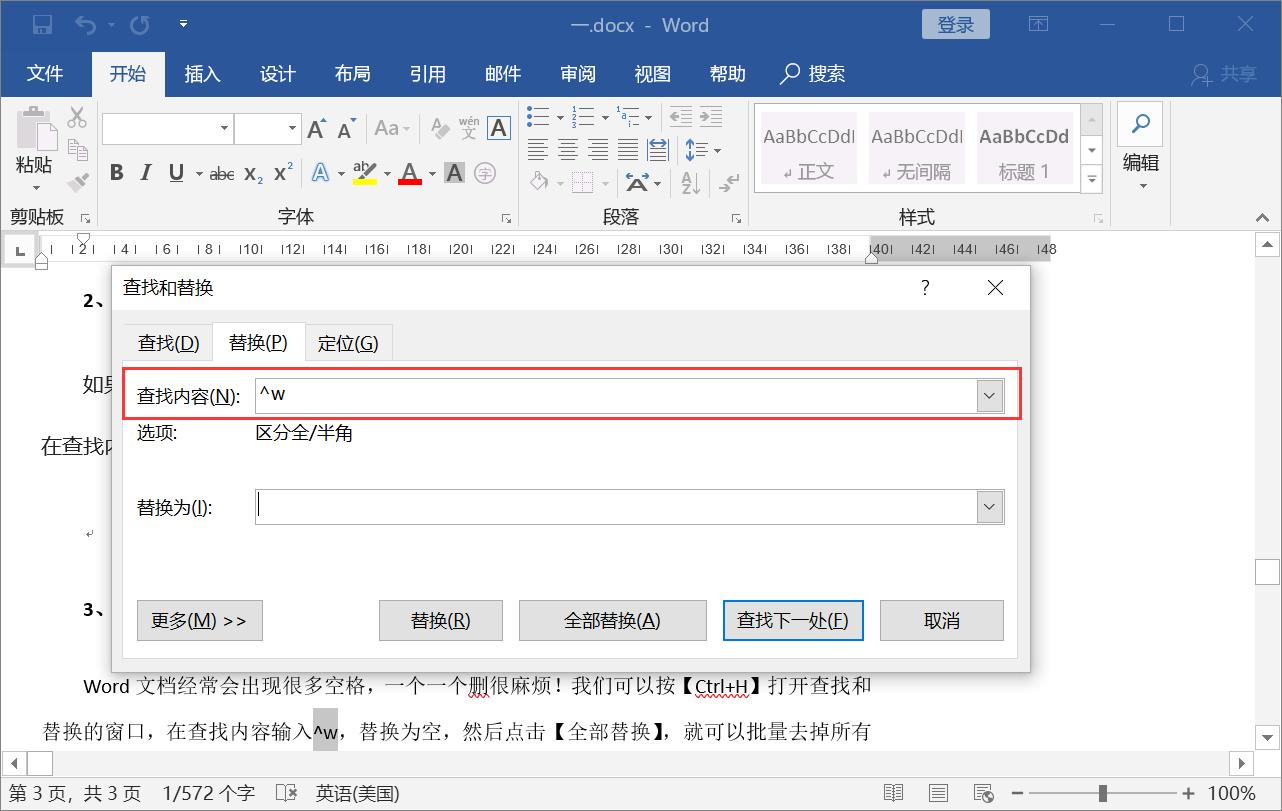
Task: Apply the Character Border icon
Action: pyautogui.click(x=499, y=128)
